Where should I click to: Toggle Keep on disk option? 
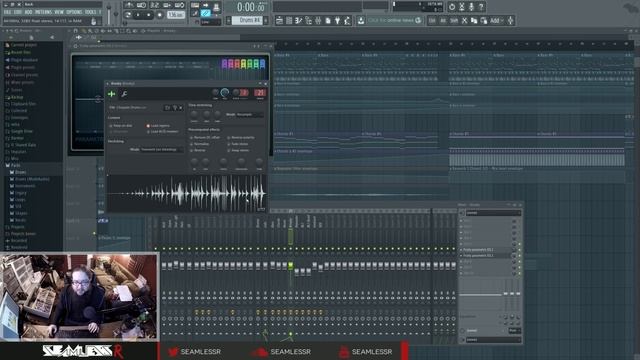pos(121,126)
